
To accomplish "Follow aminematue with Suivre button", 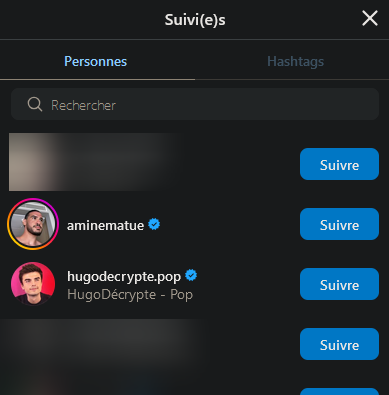I will tap(339, 224).
